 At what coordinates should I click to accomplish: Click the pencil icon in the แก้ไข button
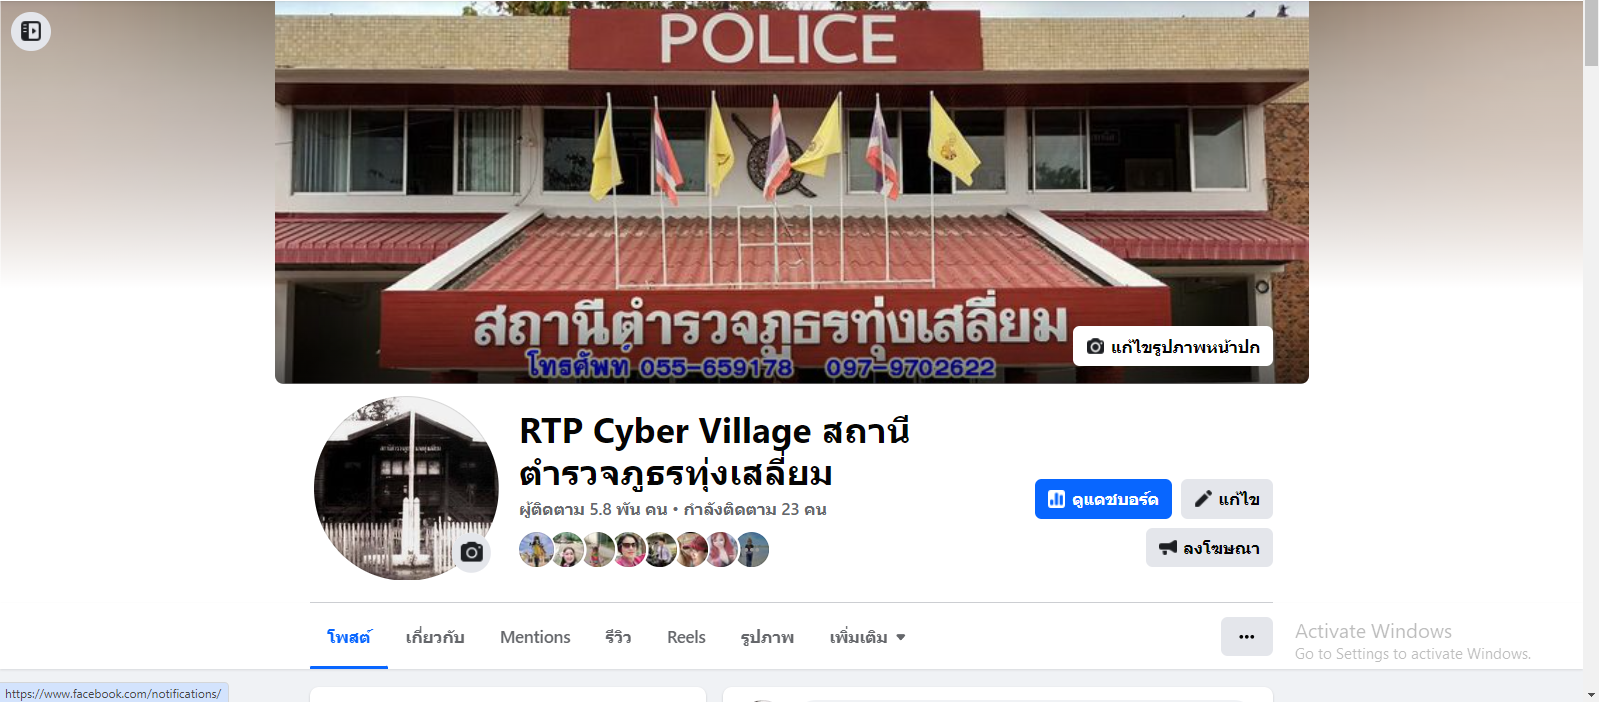coord(1203,499)
